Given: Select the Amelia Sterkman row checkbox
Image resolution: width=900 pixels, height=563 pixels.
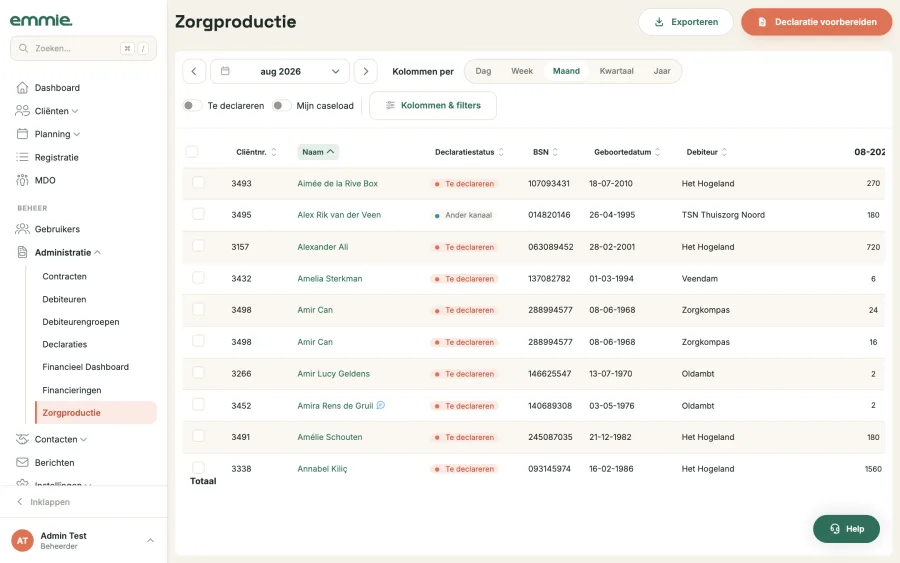Looking at the screenshot, I should coord(198,277).
